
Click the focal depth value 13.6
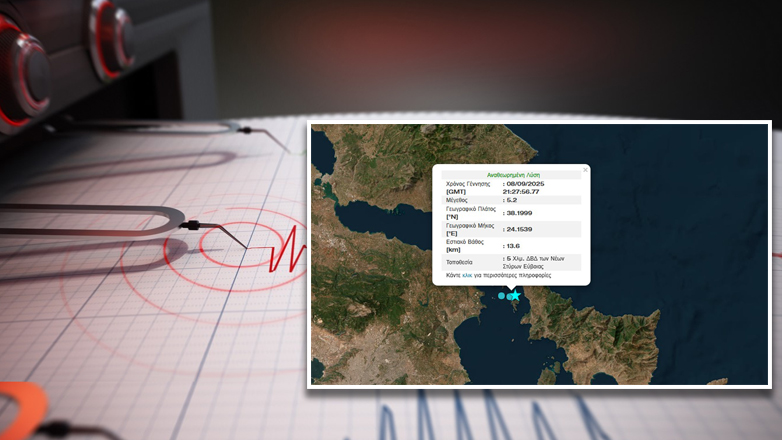tap(513, 245)
